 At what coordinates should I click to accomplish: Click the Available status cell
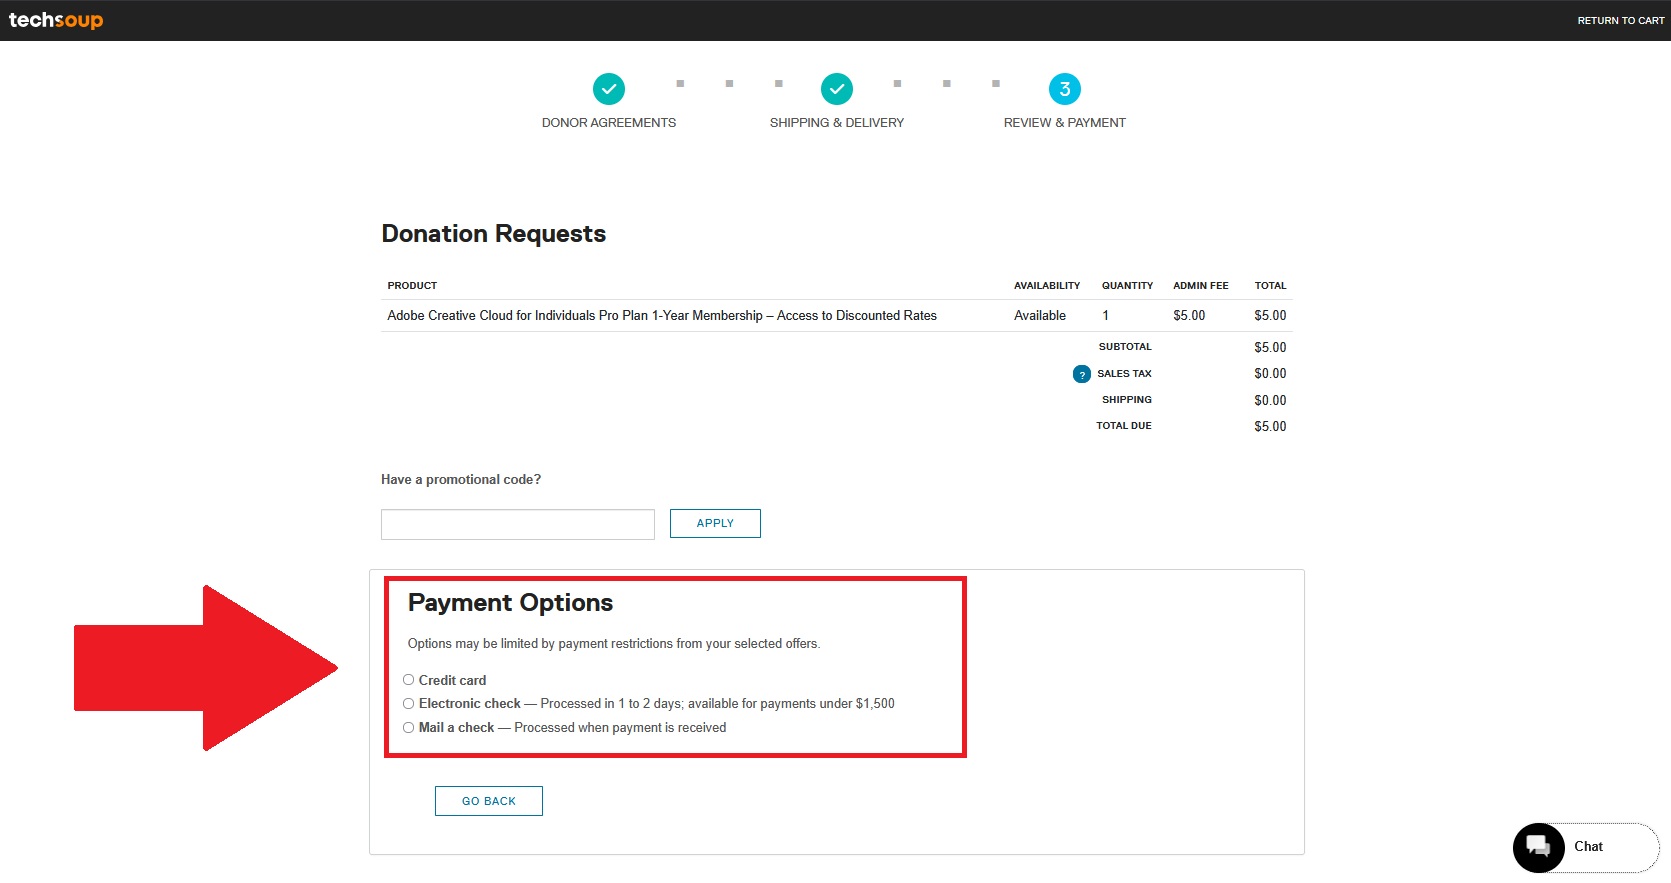point(1040,315)
